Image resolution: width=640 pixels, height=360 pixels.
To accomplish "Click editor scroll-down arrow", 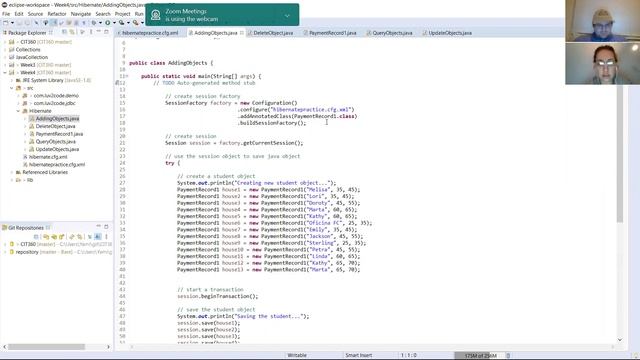I will [620, 340].
